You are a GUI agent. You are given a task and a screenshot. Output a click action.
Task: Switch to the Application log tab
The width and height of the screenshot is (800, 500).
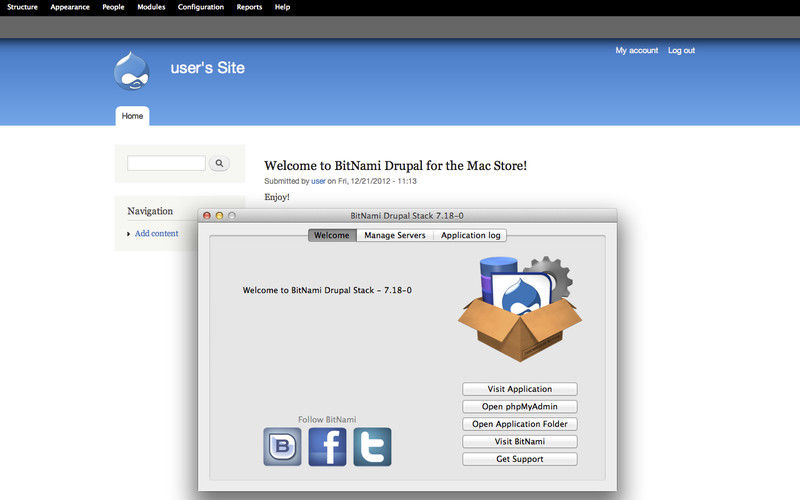pos(470,235)
